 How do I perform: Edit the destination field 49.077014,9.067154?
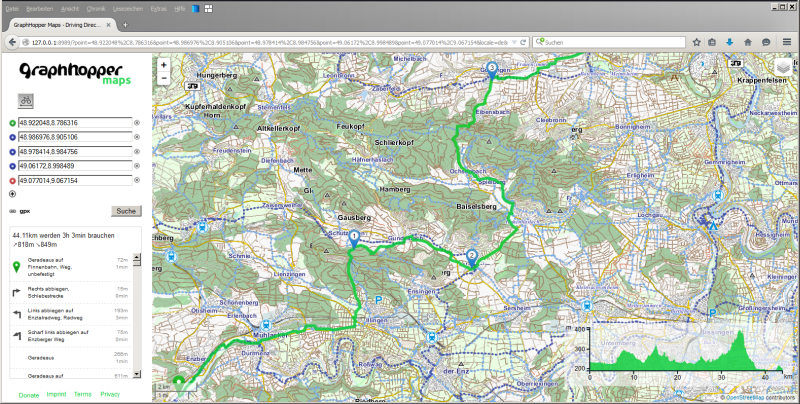click(x=75, y=181)
